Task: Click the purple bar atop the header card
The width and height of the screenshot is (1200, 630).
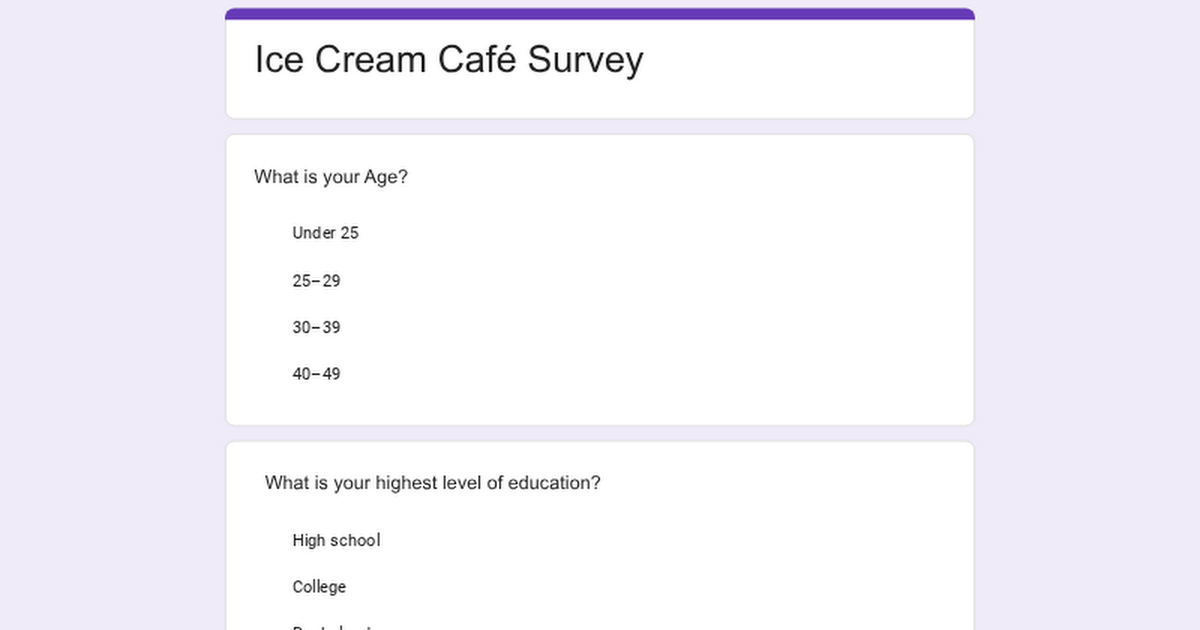Action: pyautogui.click(x=600, y=14)
